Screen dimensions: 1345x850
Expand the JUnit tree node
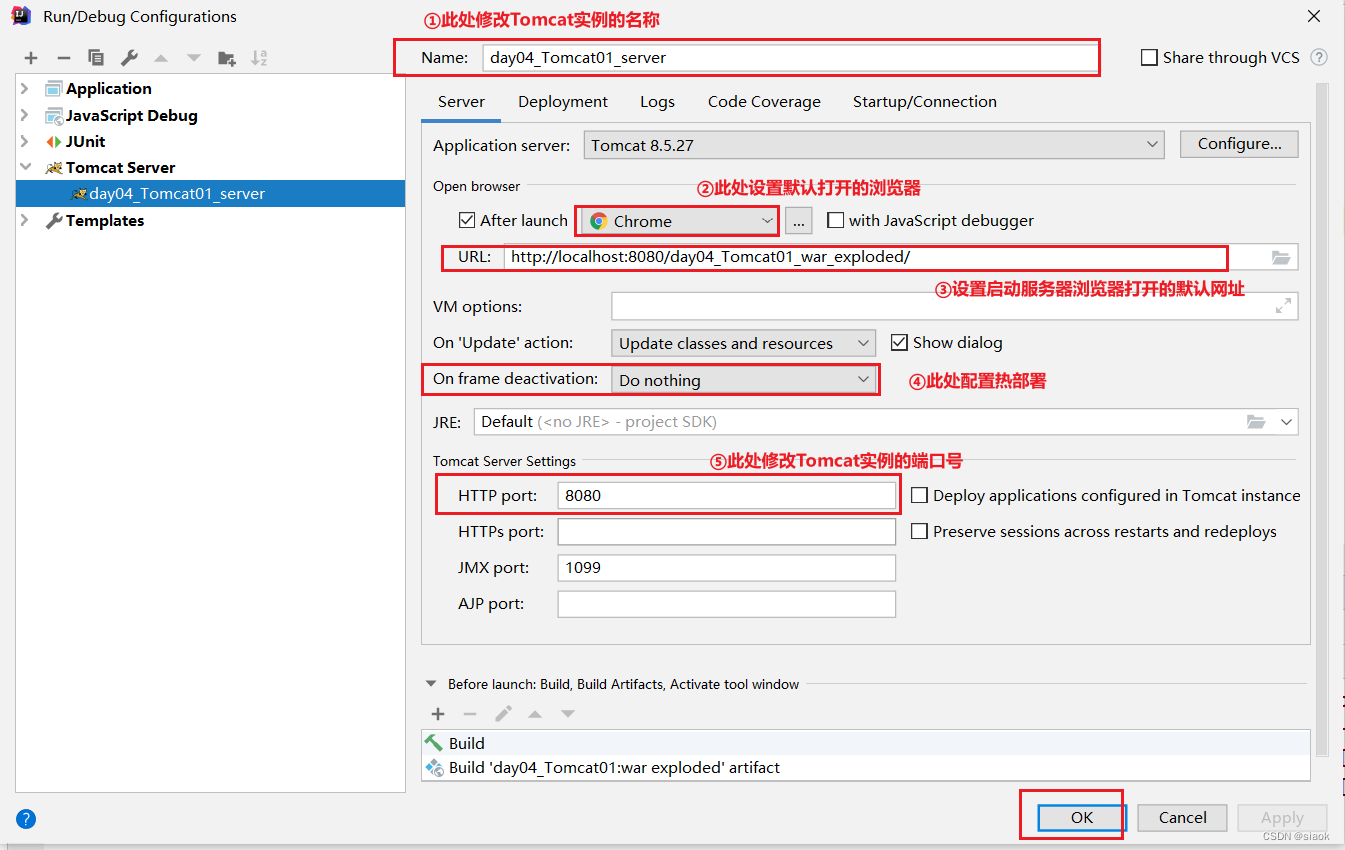coord(25,141)
